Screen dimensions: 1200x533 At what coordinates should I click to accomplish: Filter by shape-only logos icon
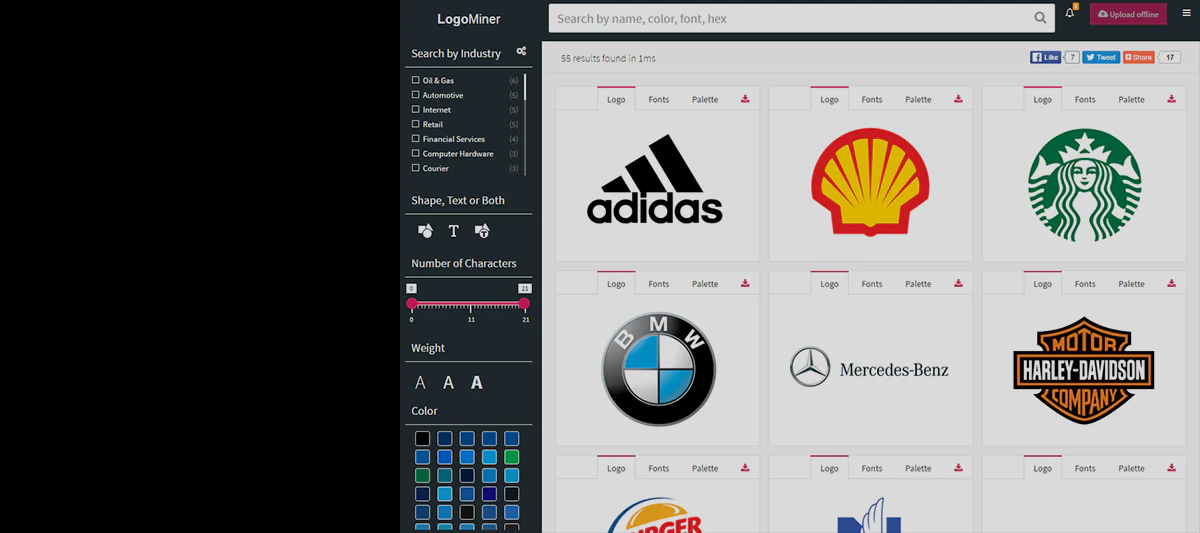[425, 231]
